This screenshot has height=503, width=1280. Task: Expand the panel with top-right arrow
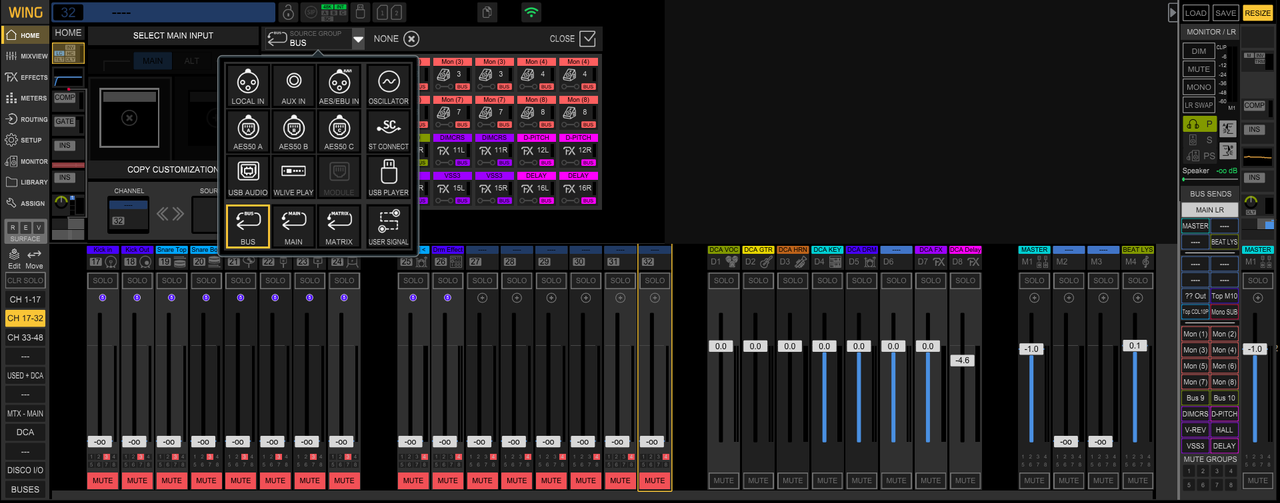1173,12
